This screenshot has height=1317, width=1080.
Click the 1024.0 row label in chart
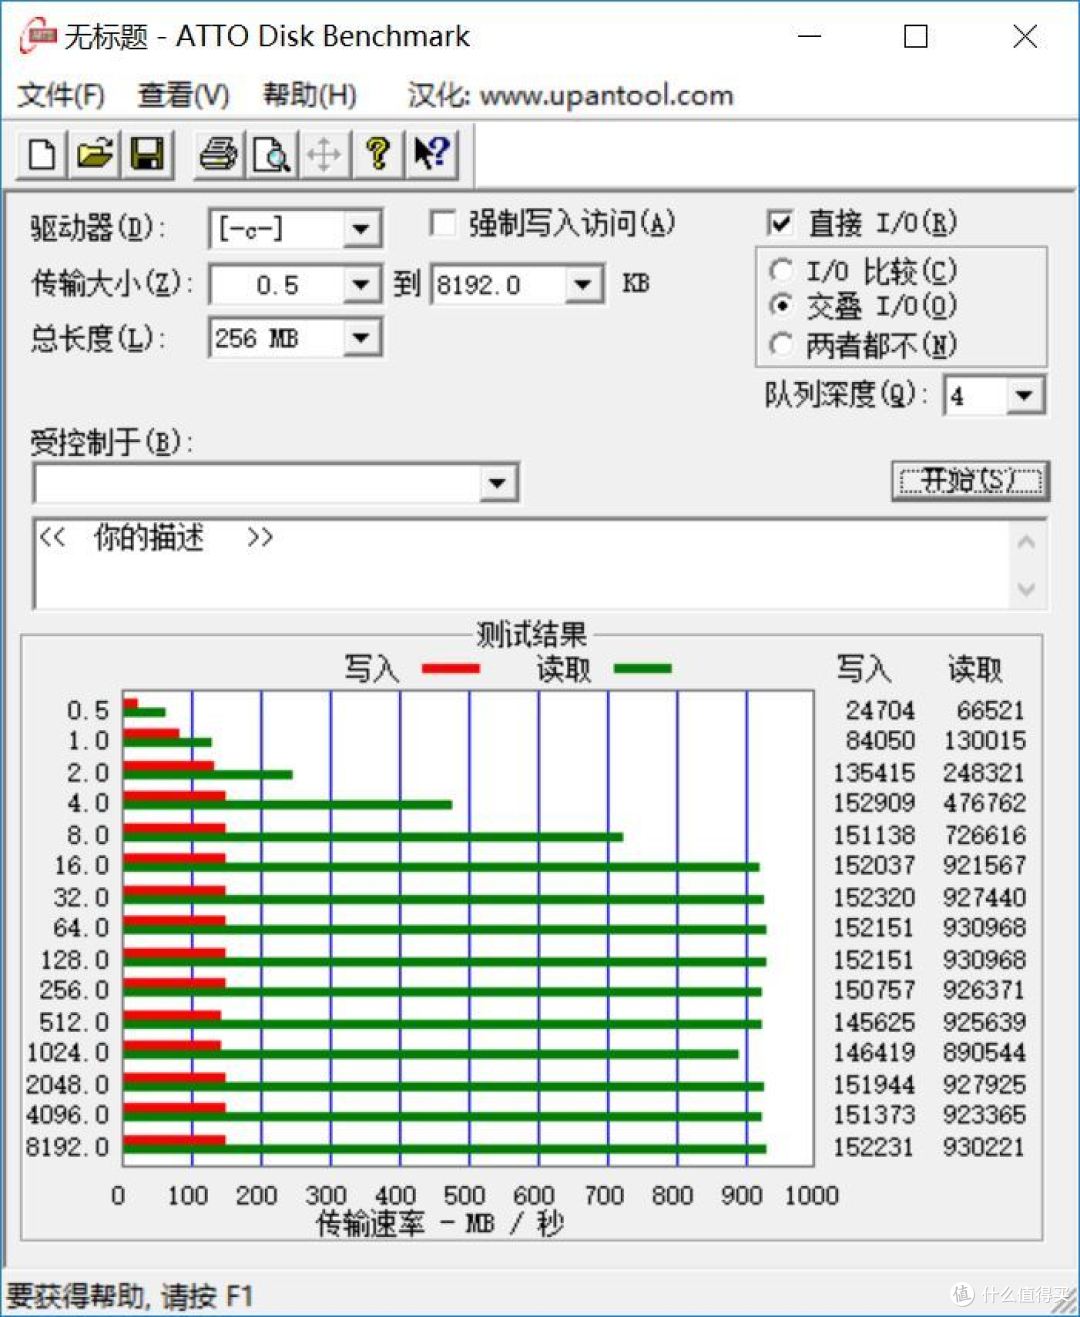pos(67,1052)
